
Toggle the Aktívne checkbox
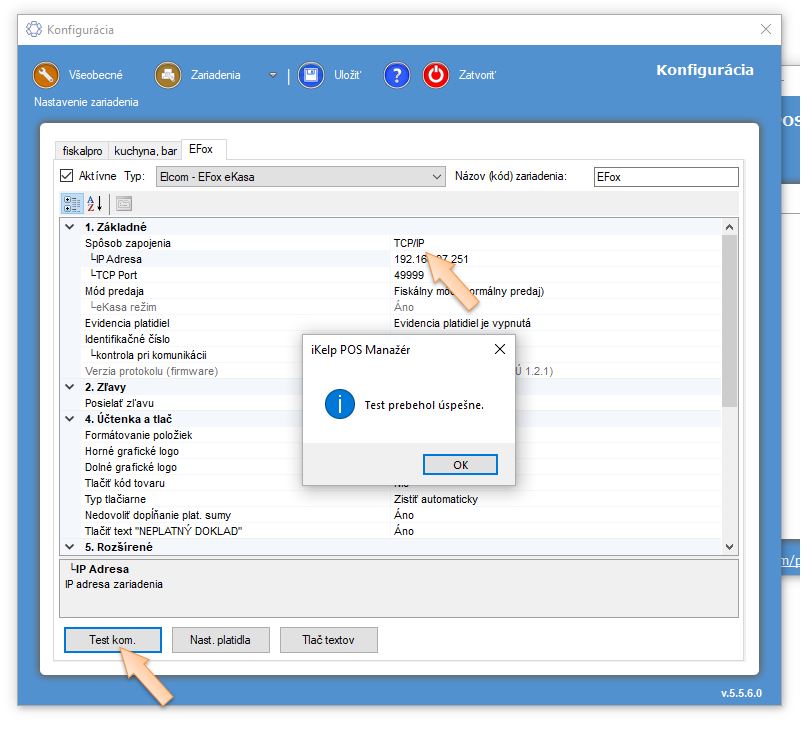tap(67, 176)
